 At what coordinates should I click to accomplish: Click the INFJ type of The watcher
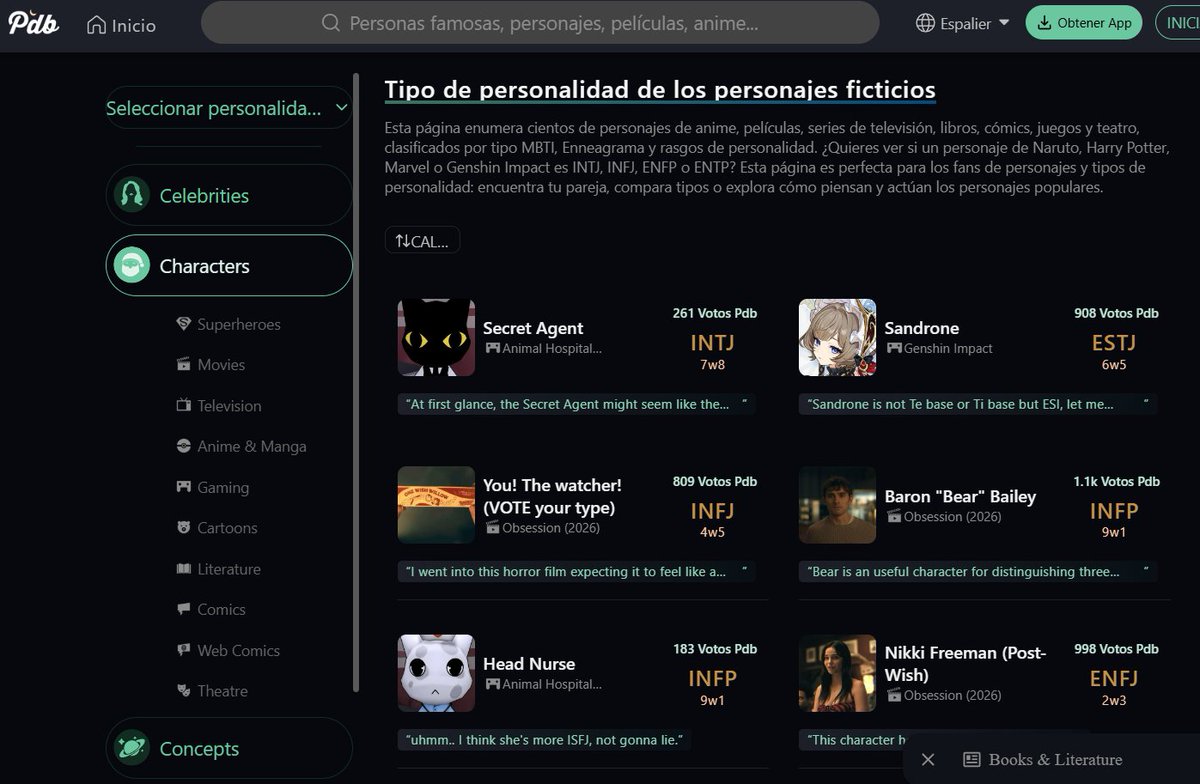(712, 511)
